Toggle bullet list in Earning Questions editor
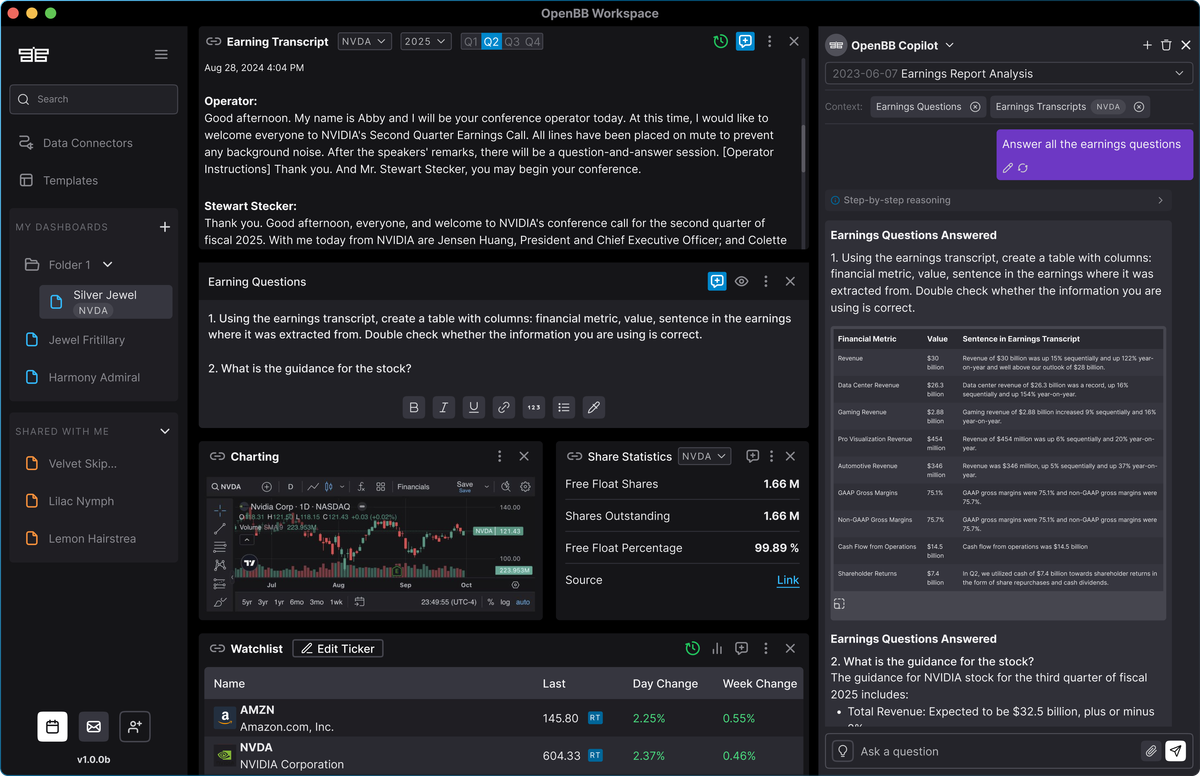1200x776 pixels. click(563, 407)
